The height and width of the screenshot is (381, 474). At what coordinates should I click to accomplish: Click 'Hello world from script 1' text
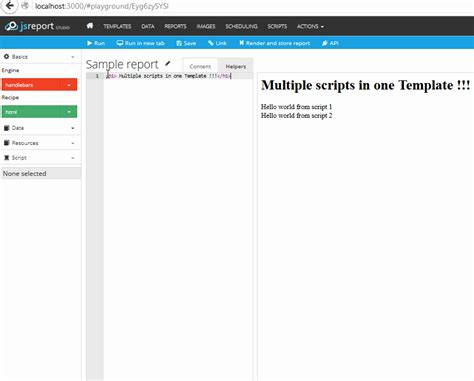[x=296, y=107]
